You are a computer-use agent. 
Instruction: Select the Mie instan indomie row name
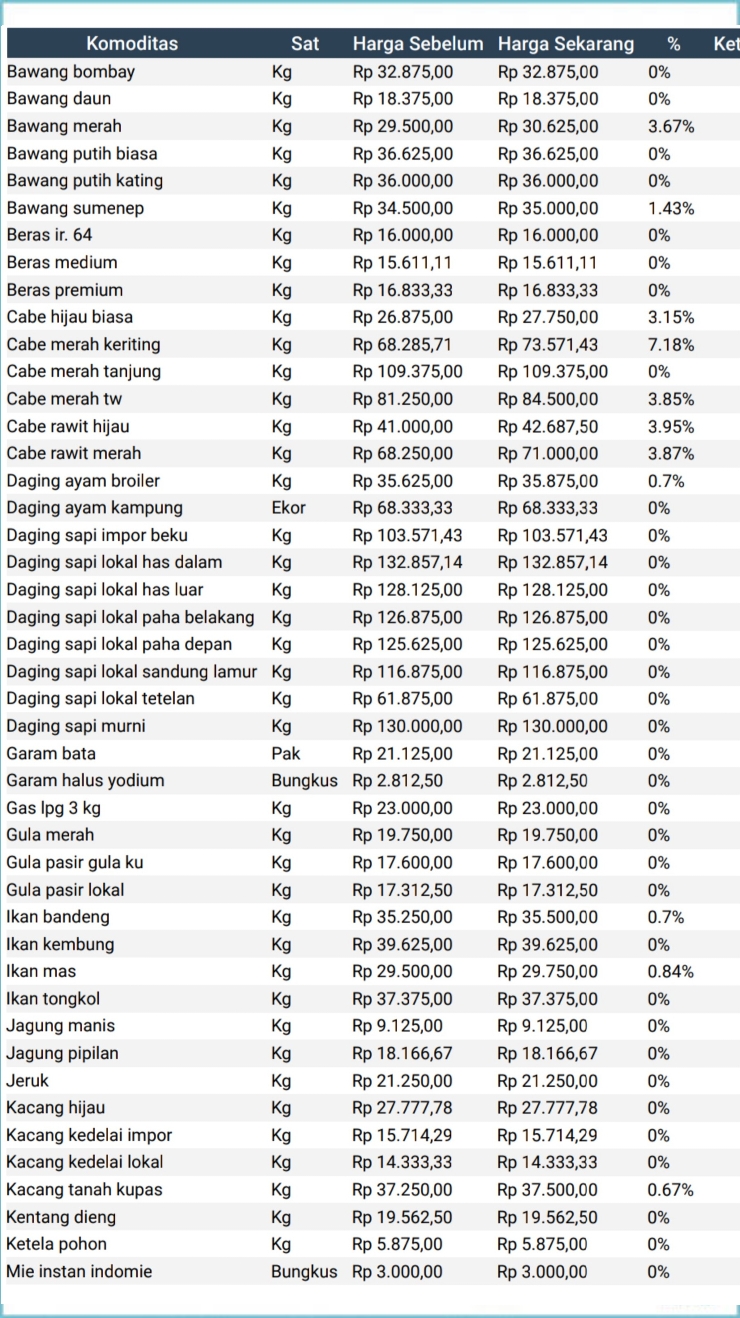[79, 1272]
